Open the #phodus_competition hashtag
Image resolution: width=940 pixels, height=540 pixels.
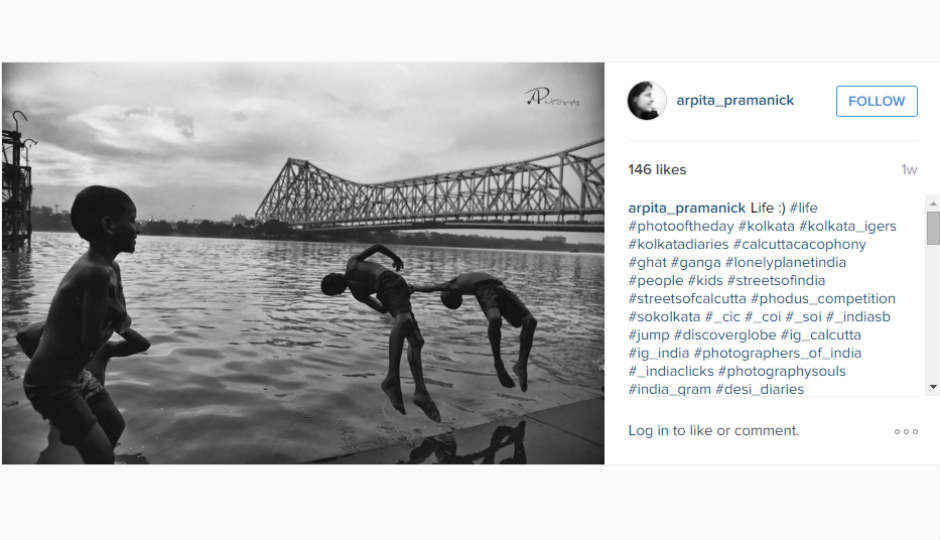823,298
